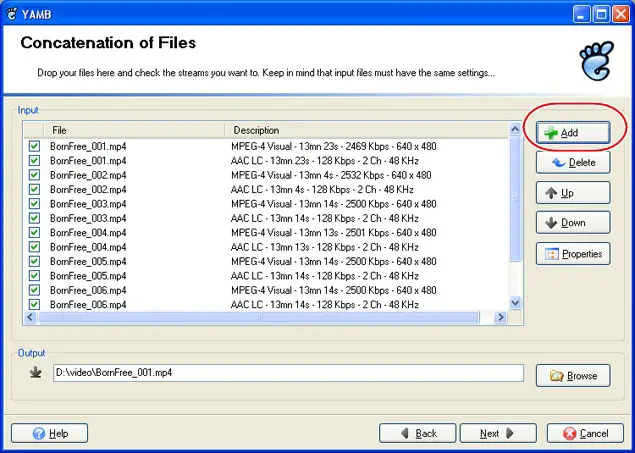Image resolution: width=635 pixels, height=453 pixels.
Task: Proceed with the Next button
Action: point(498,434)
